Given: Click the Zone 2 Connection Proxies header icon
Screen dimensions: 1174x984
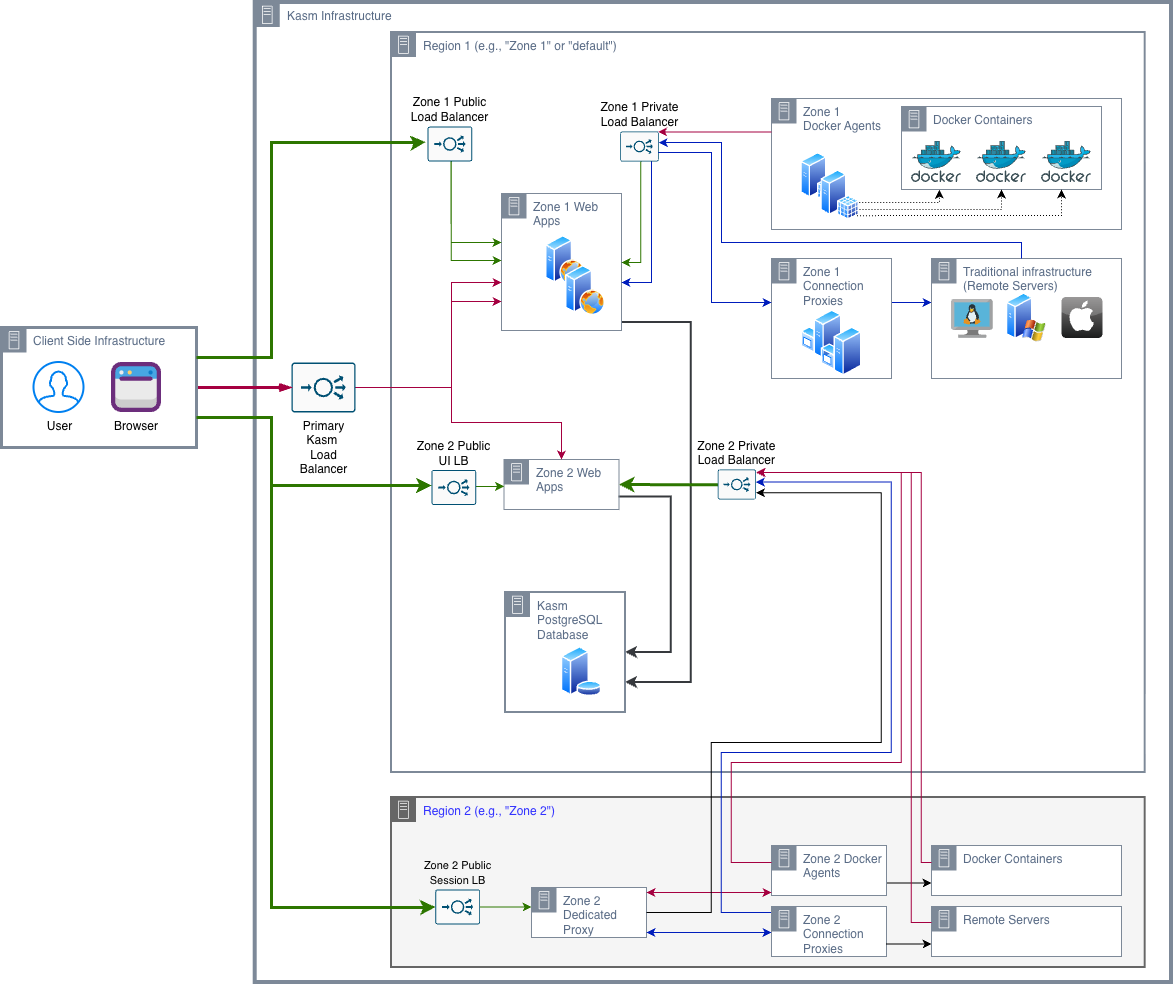Looking at the screenshot, I should click(784, 919).
